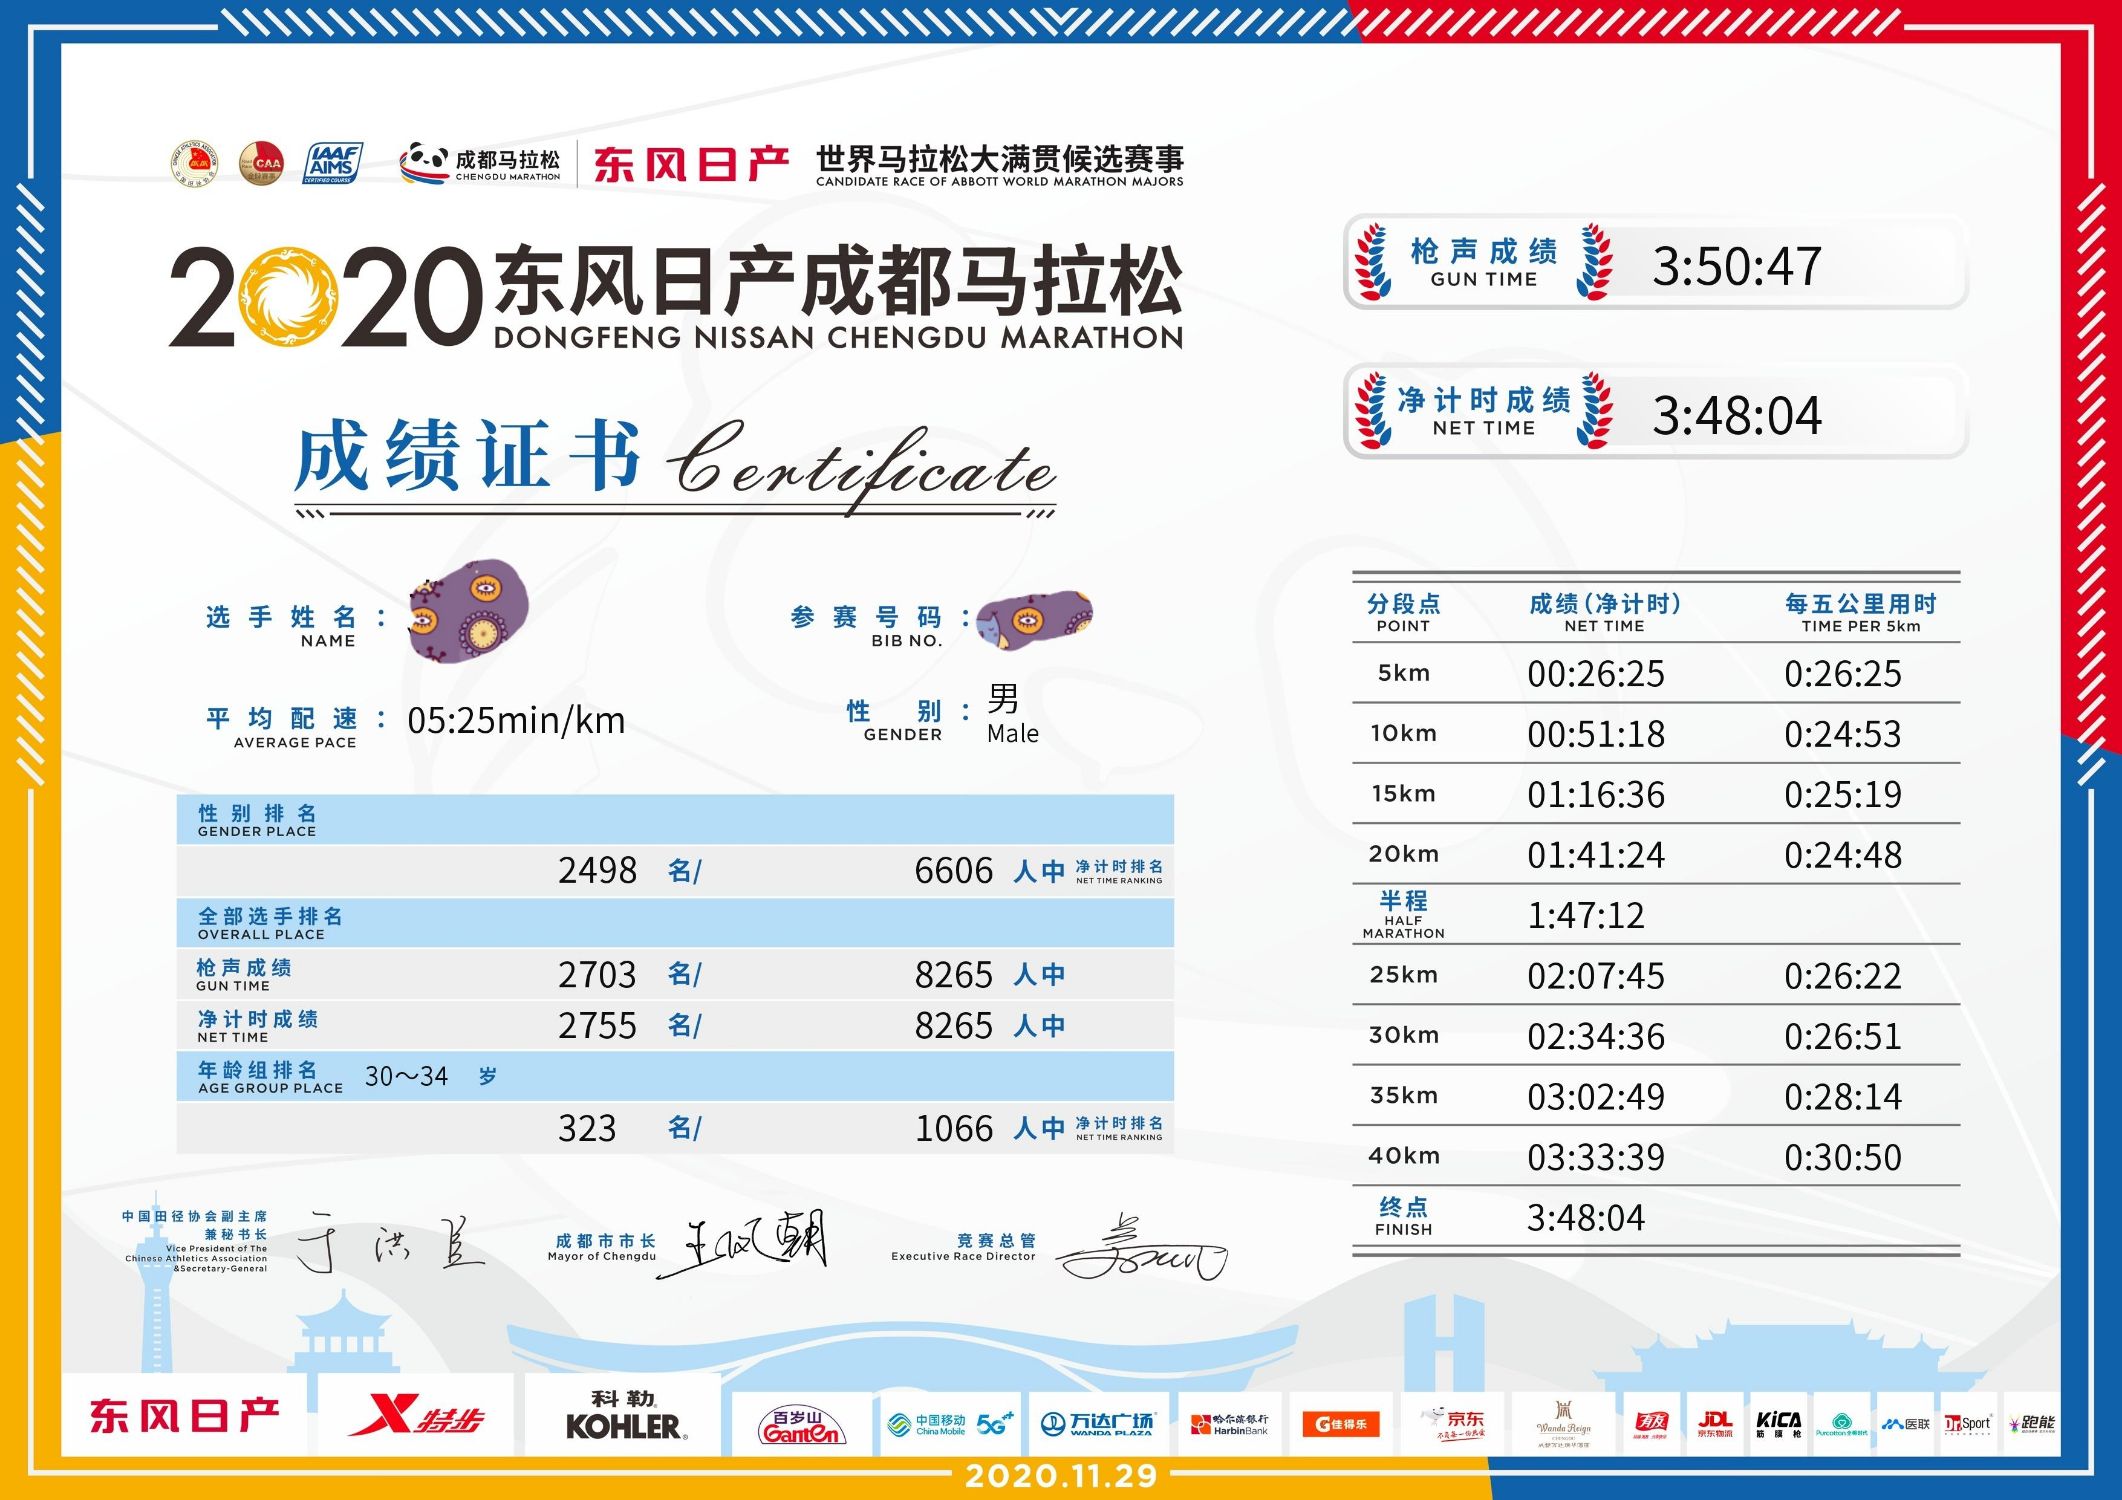Click the age range 30~34 岁

430,1076
